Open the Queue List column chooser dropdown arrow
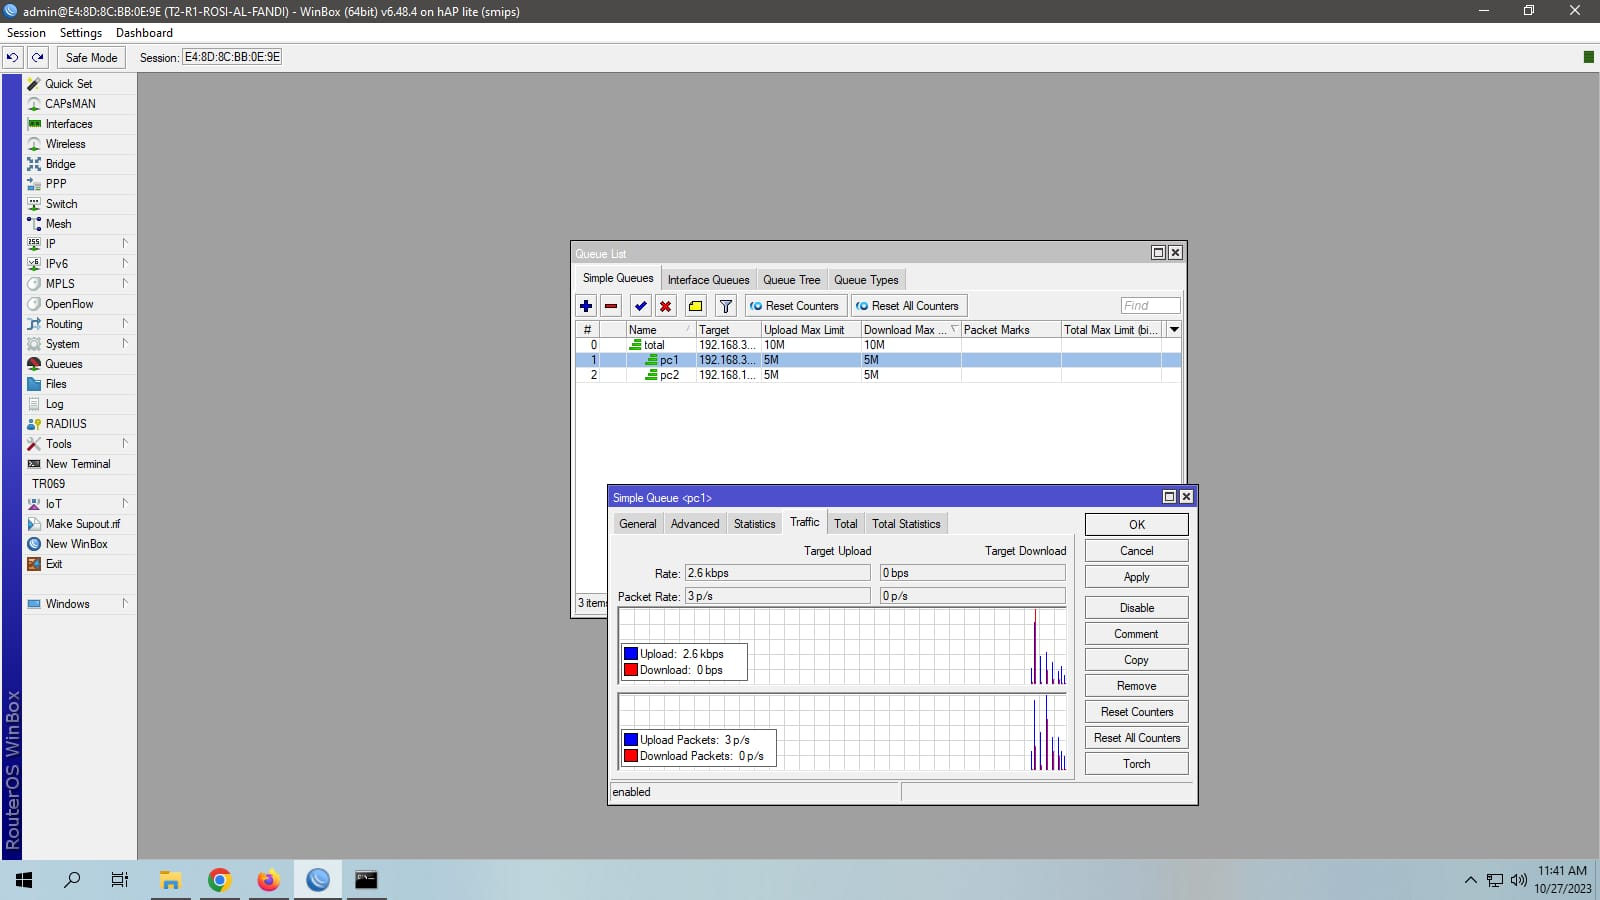The image size is (1600, 900). [1174, 329]
